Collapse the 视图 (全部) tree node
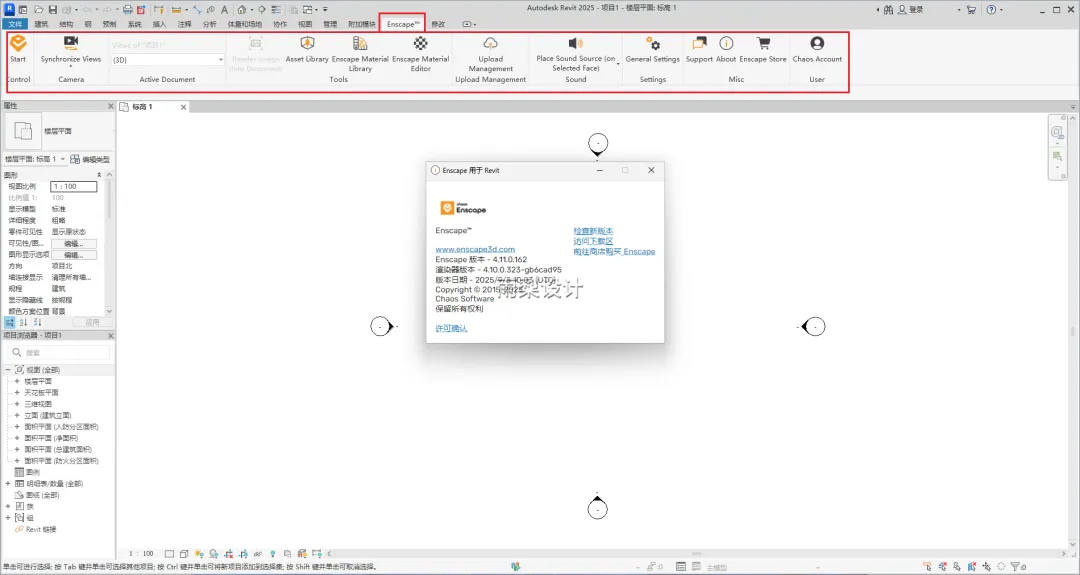Image resolution: width=1080 pixels, height=575 pixels. 8,370
